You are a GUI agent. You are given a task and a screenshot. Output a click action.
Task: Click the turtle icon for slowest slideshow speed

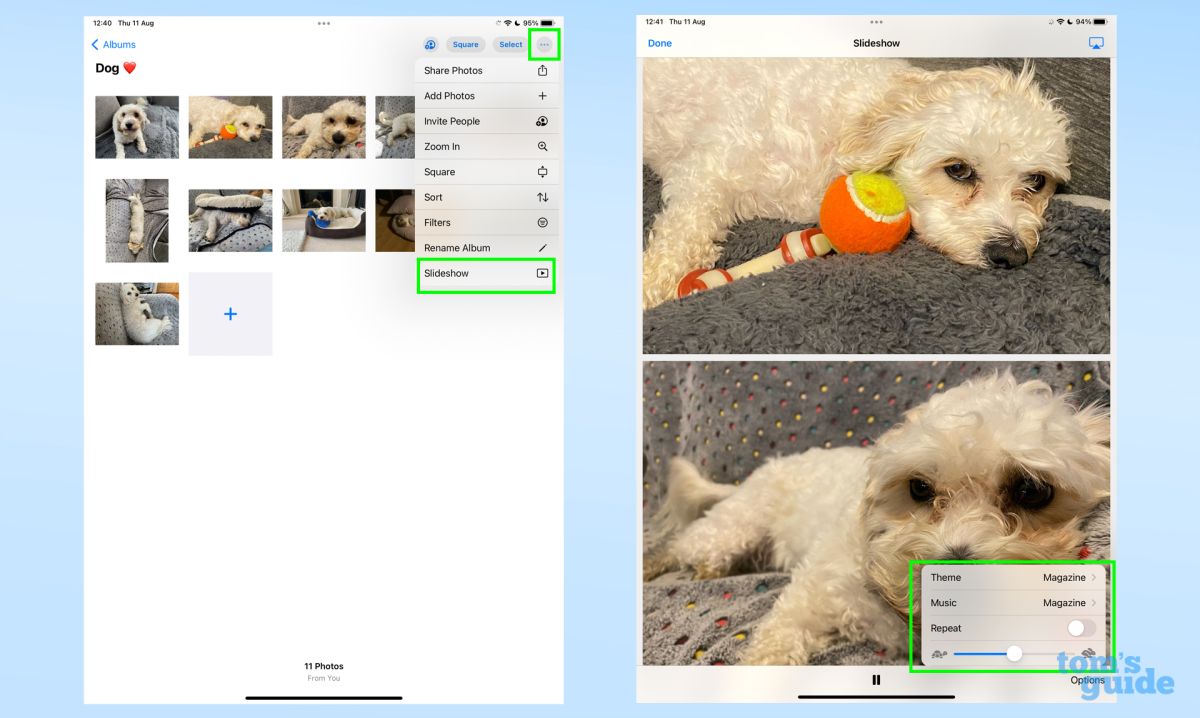(938, 653)
